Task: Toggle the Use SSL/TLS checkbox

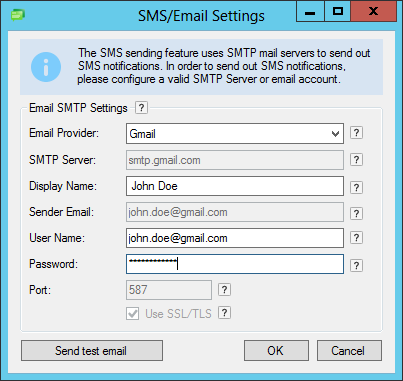Action: pyautogui.click(x=133, y=314)
